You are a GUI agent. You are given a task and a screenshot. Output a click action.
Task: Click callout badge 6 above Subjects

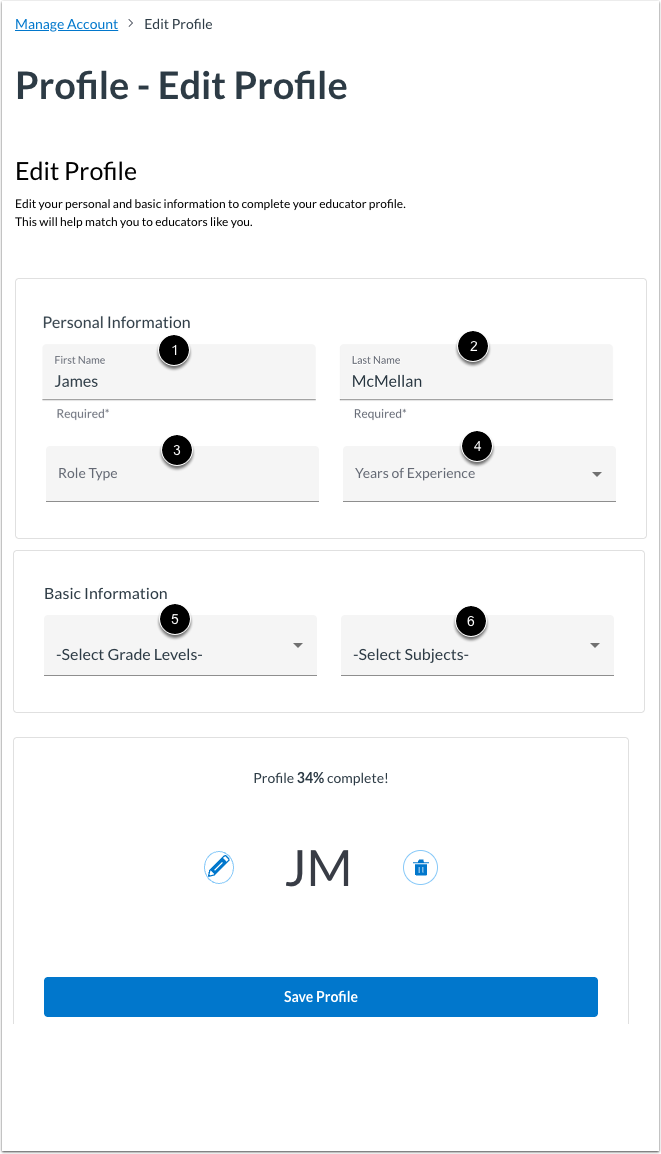pyautogui.click(x=471, y=620)
